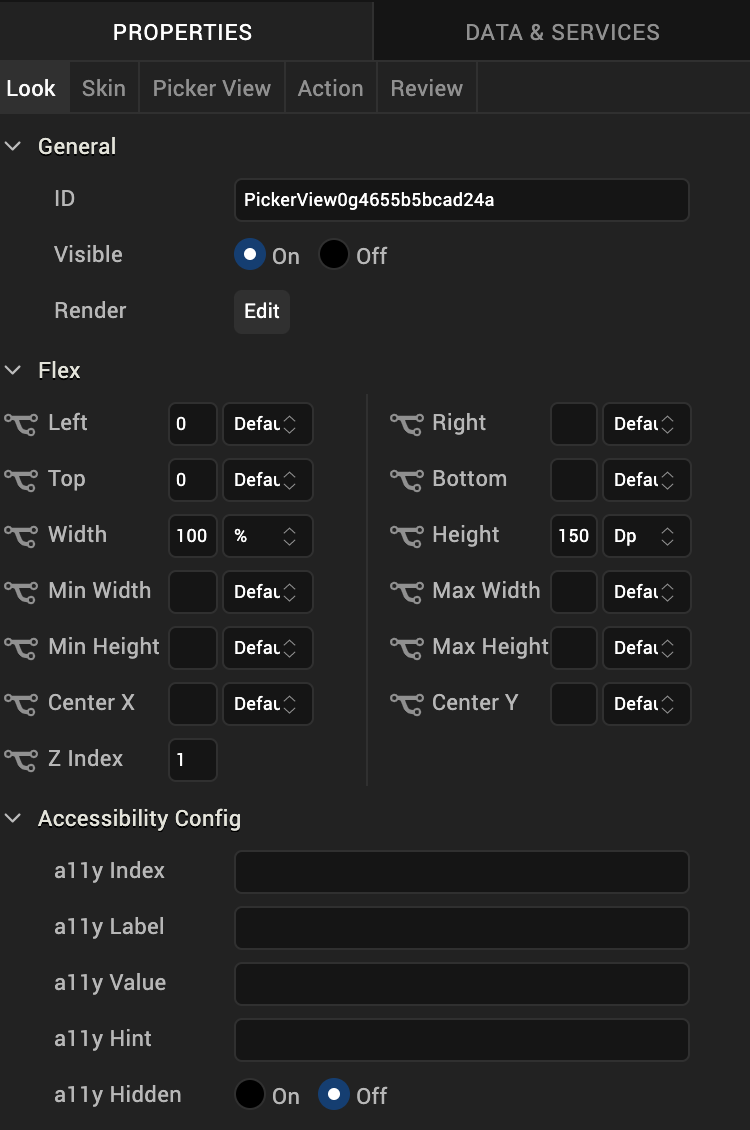Open the Height unit Dp dropdown
Viewport: 750px width, 1130px height.
[x=646, y=536]
